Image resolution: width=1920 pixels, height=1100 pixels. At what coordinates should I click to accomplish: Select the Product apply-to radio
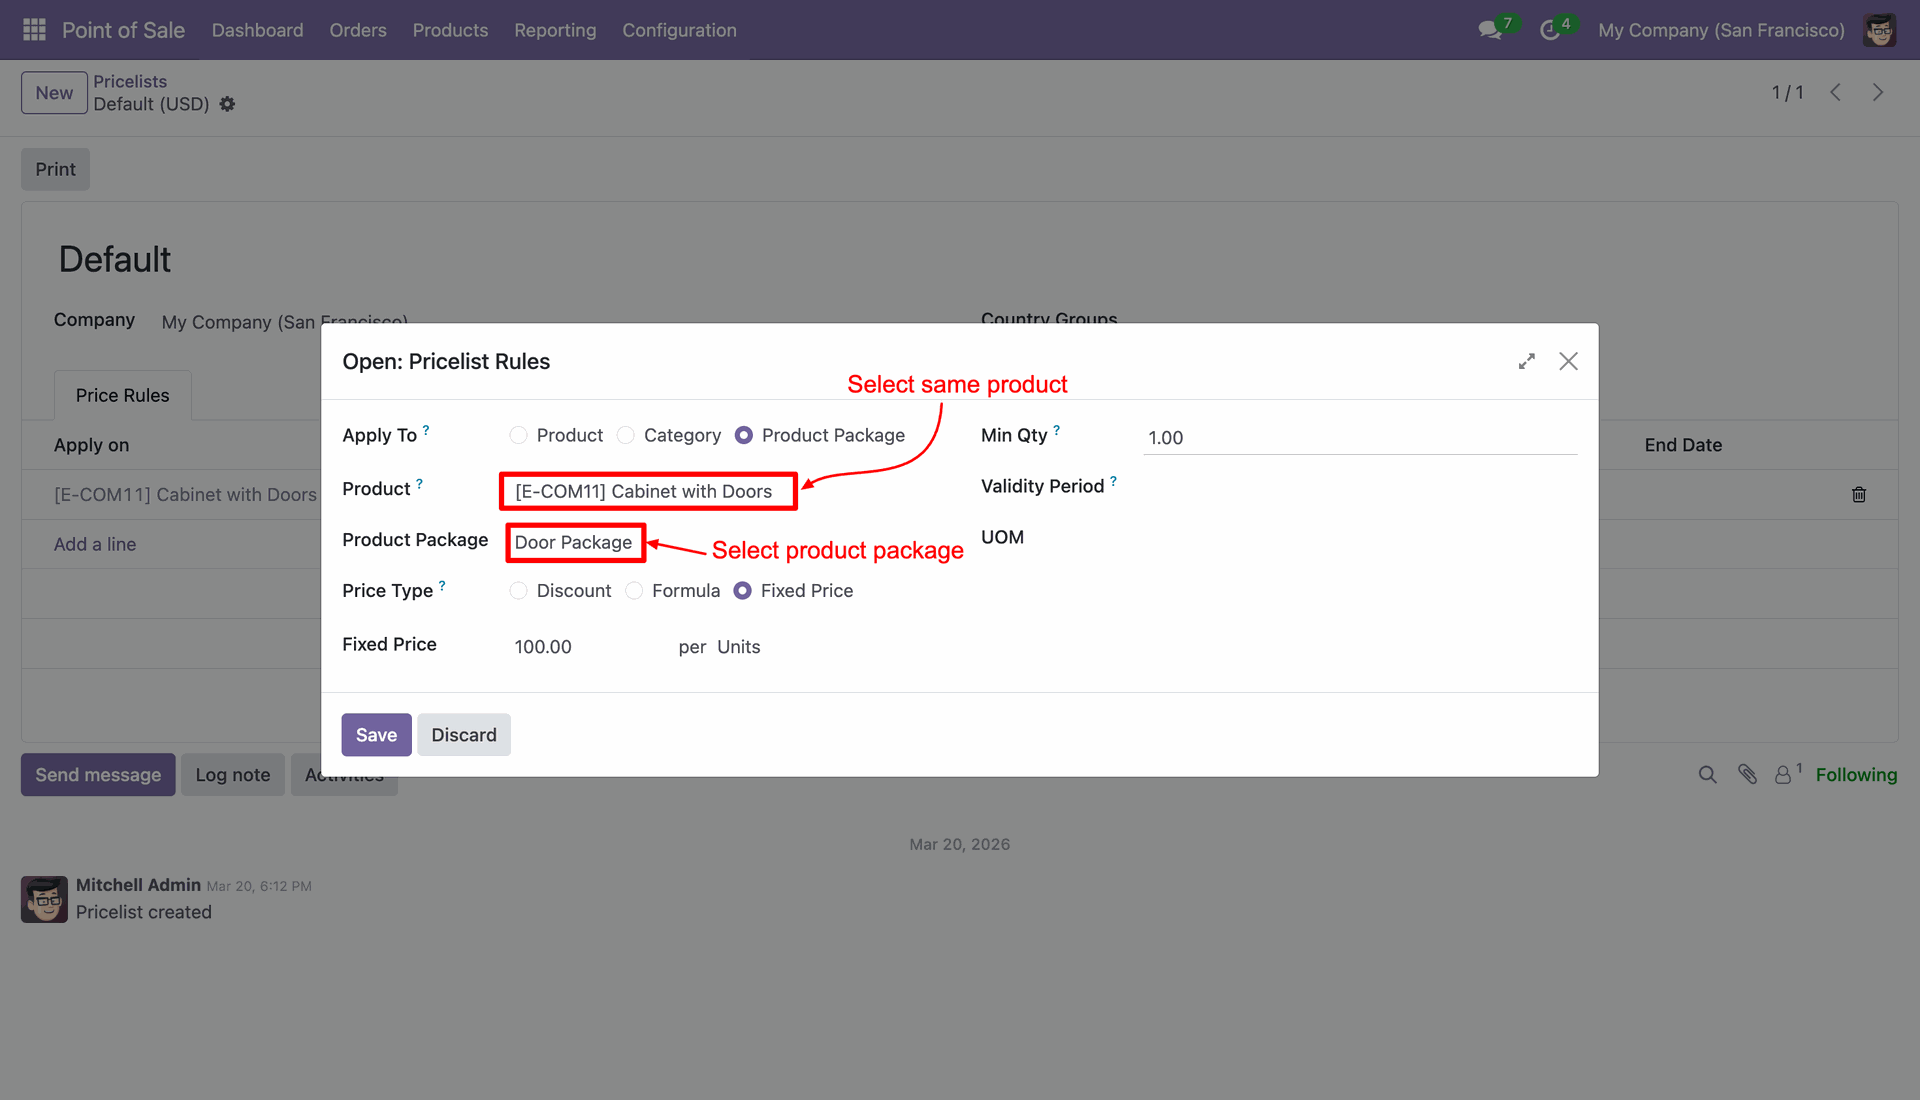click(x=518, y=435)
